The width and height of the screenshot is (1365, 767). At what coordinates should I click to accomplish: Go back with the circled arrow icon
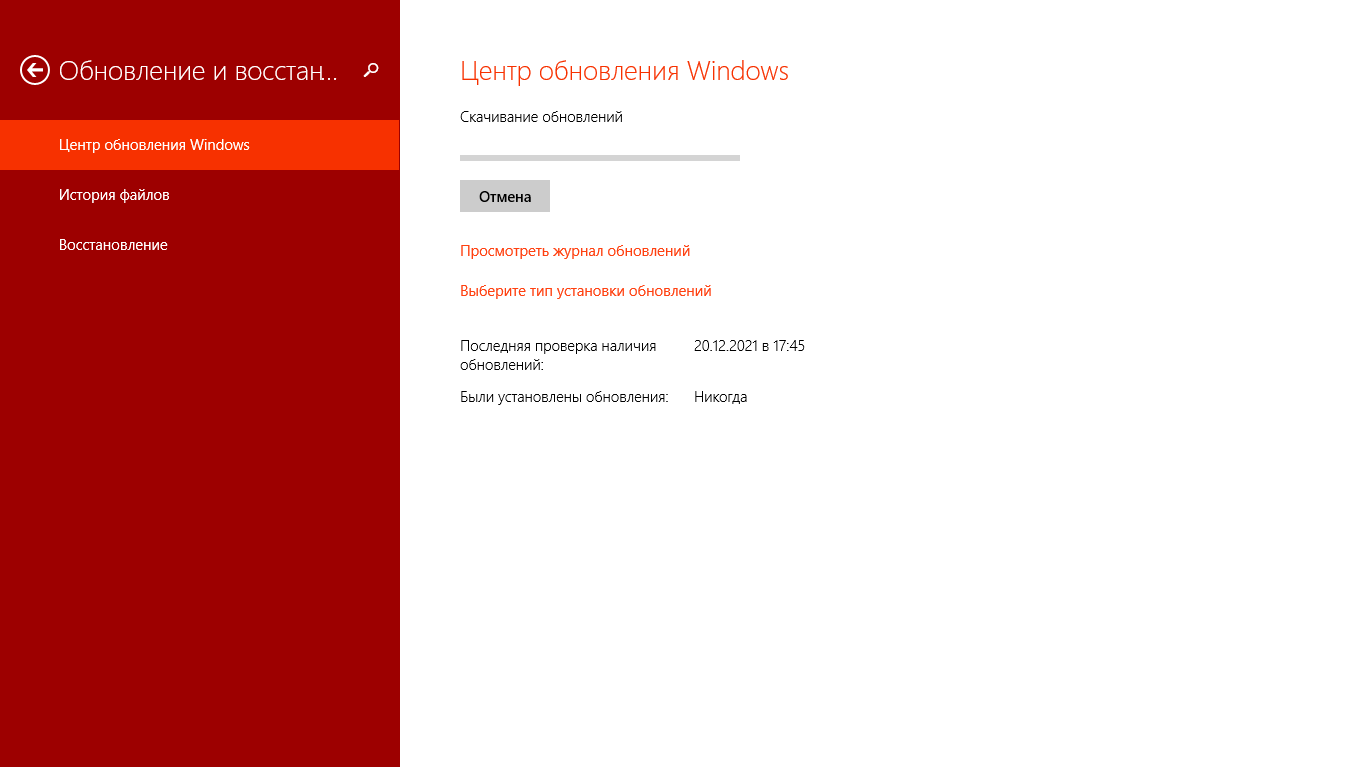pyautogui.click(x=35, y=70)
